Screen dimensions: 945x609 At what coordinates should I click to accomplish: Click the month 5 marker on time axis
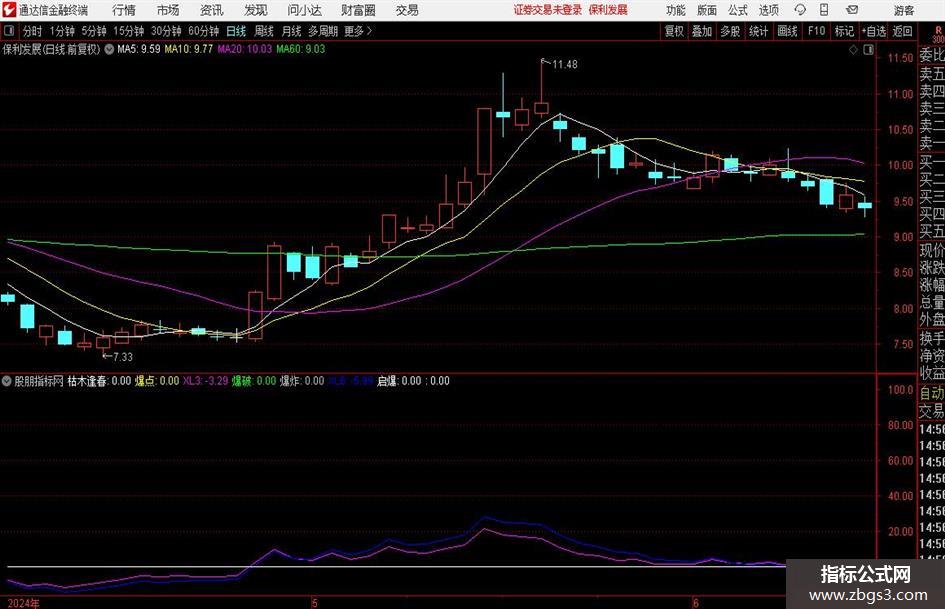tap(315, 603)
